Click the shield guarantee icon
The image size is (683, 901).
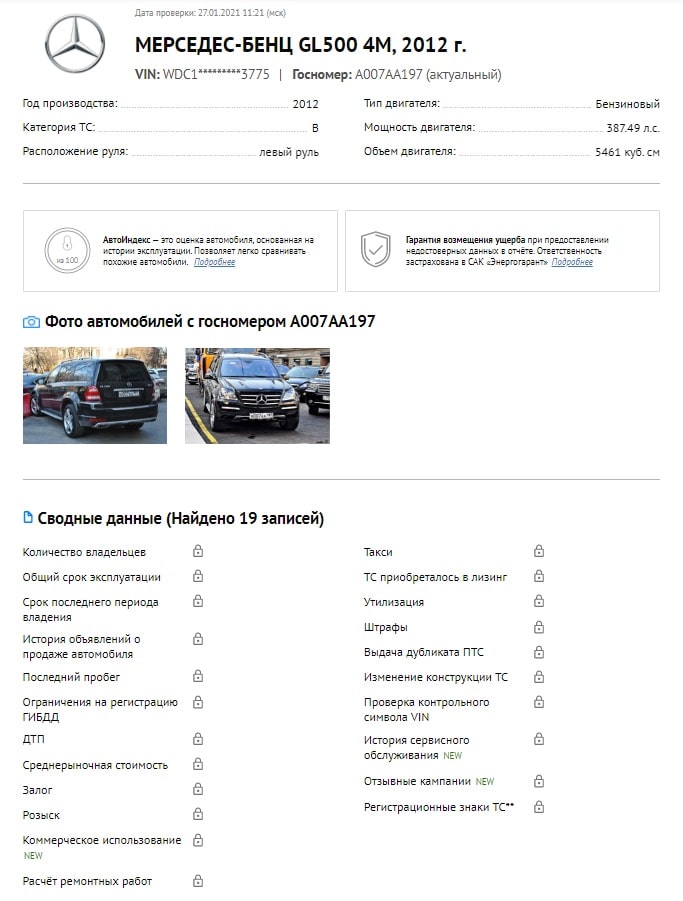click(x=376, y=249)
